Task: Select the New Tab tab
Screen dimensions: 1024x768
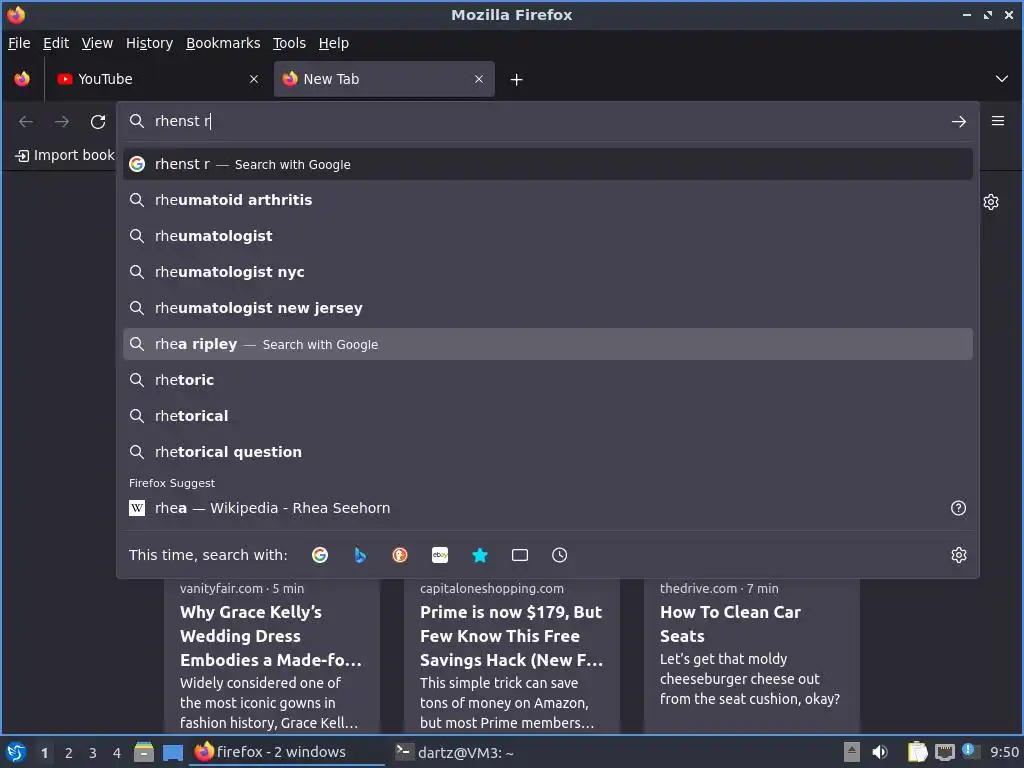Action: (x=384, y=79)
